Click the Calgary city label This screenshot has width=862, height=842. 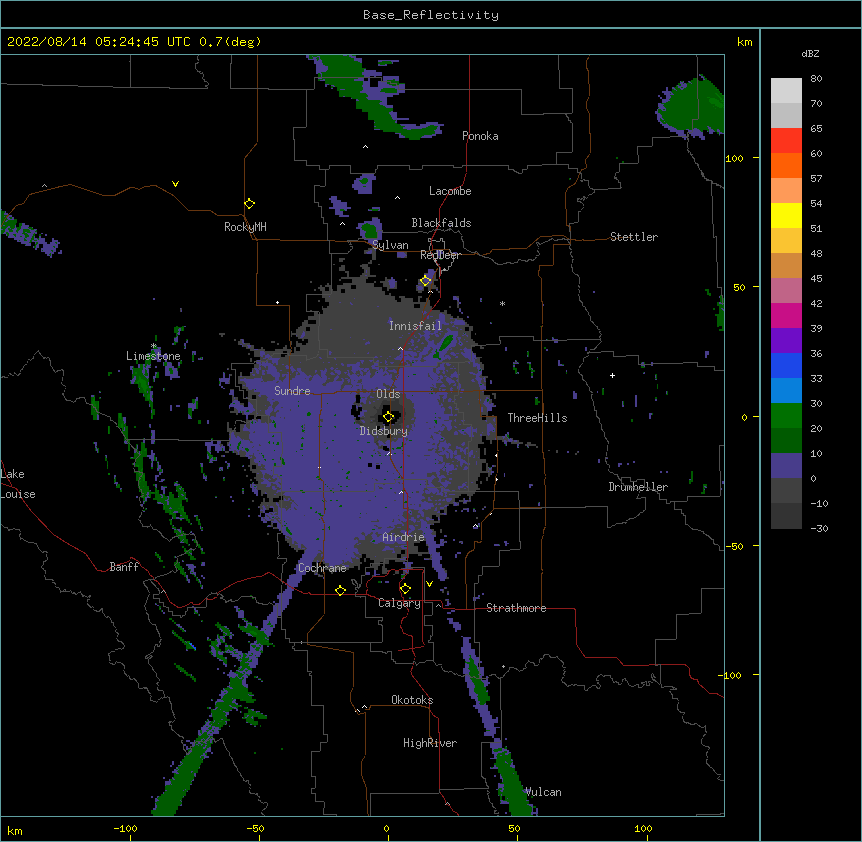pyautogui.click(x=399, y=603)
